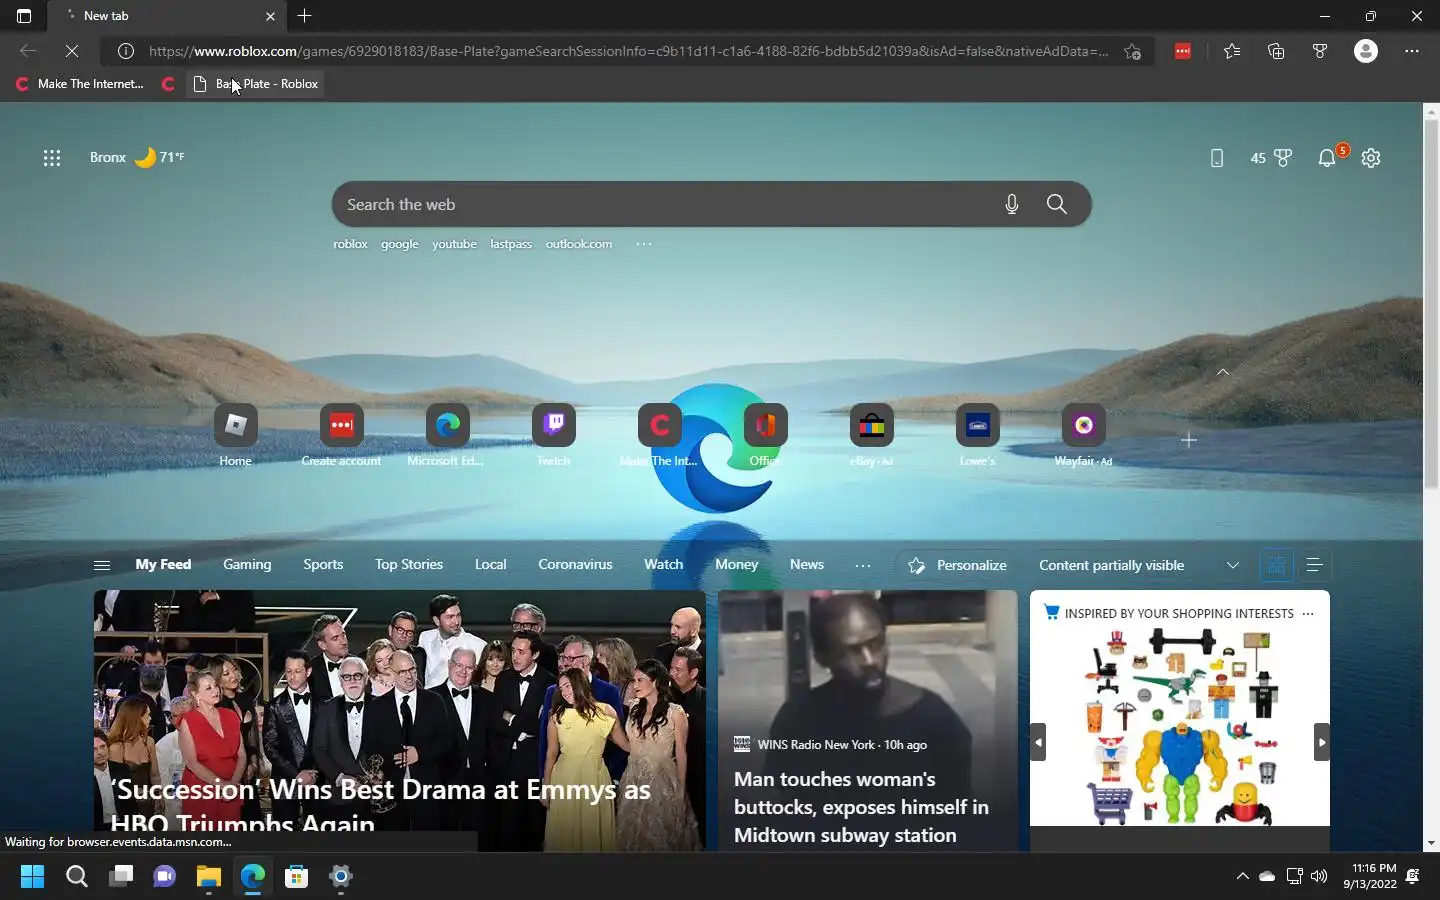The height and width of the screenshot is (900, 1440).
Task: Select the Local feed tab
Action: pos(490,564)
